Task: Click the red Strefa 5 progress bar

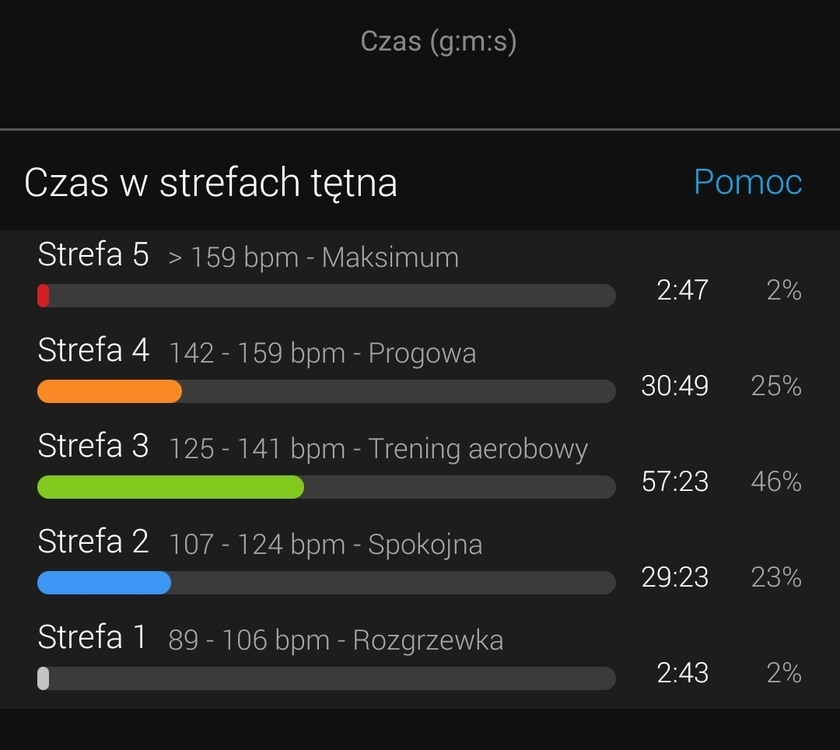Action: (x=44, y=295)
